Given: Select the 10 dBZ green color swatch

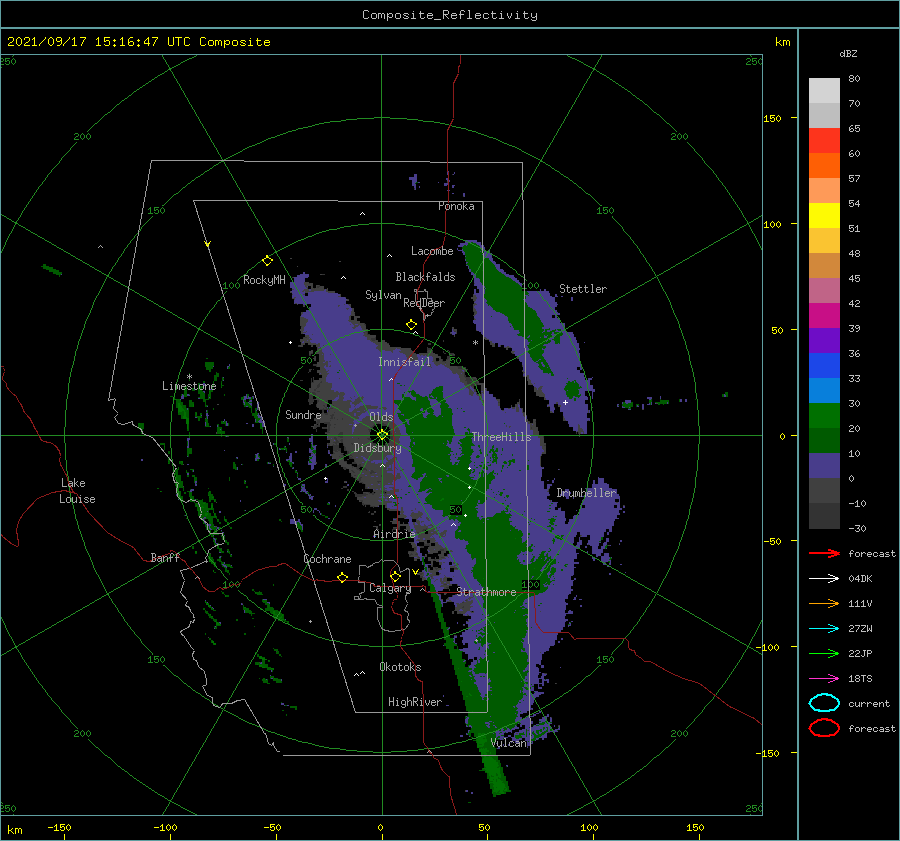Looking at the screenshot, I should click(x=824, y=440).
